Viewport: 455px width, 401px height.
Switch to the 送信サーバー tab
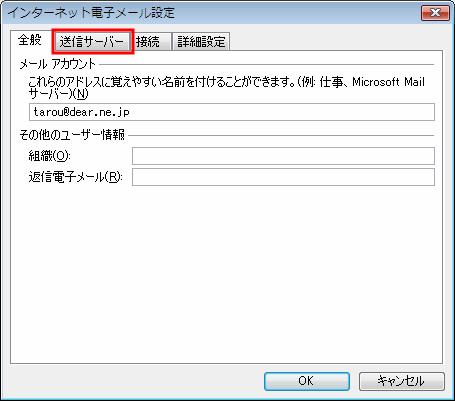(92, 42)
